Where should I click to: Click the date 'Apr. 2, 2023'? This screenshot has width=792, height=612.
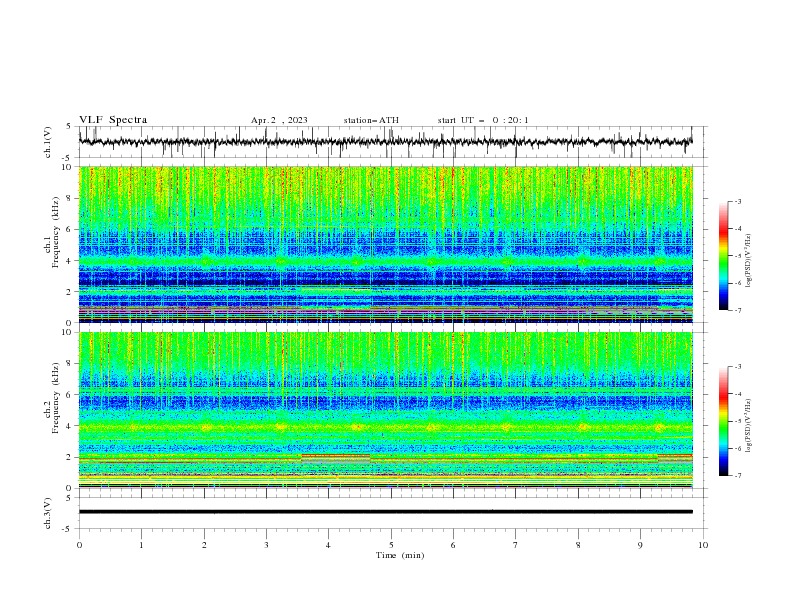[279, 120]
